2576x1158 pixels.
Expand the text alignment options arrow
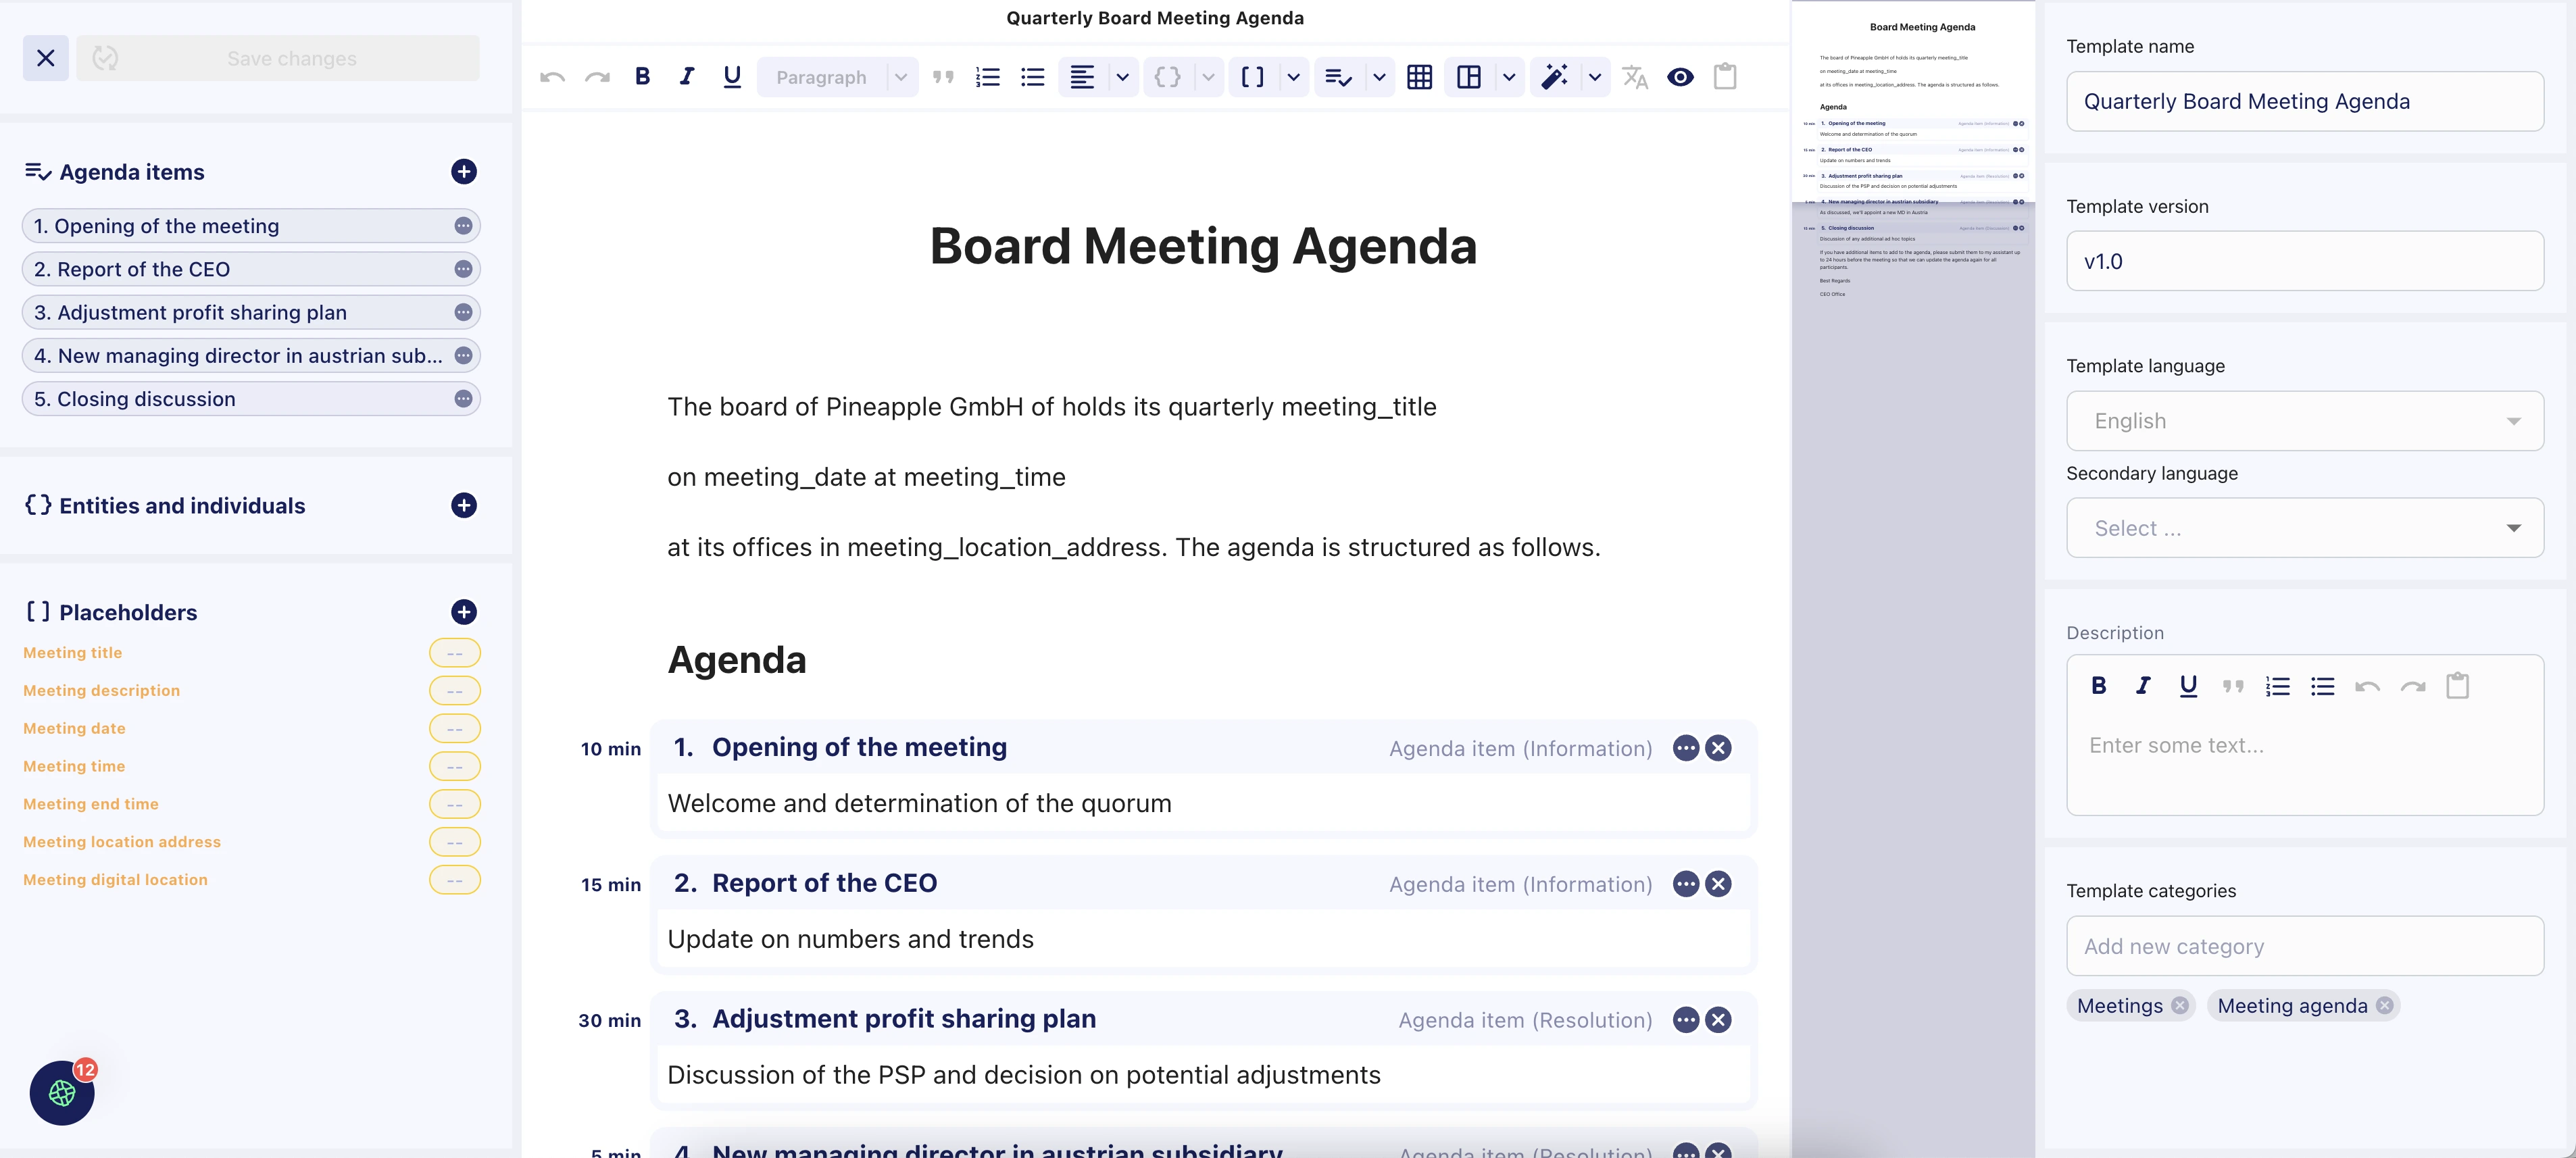click(x=1123, y=77)
